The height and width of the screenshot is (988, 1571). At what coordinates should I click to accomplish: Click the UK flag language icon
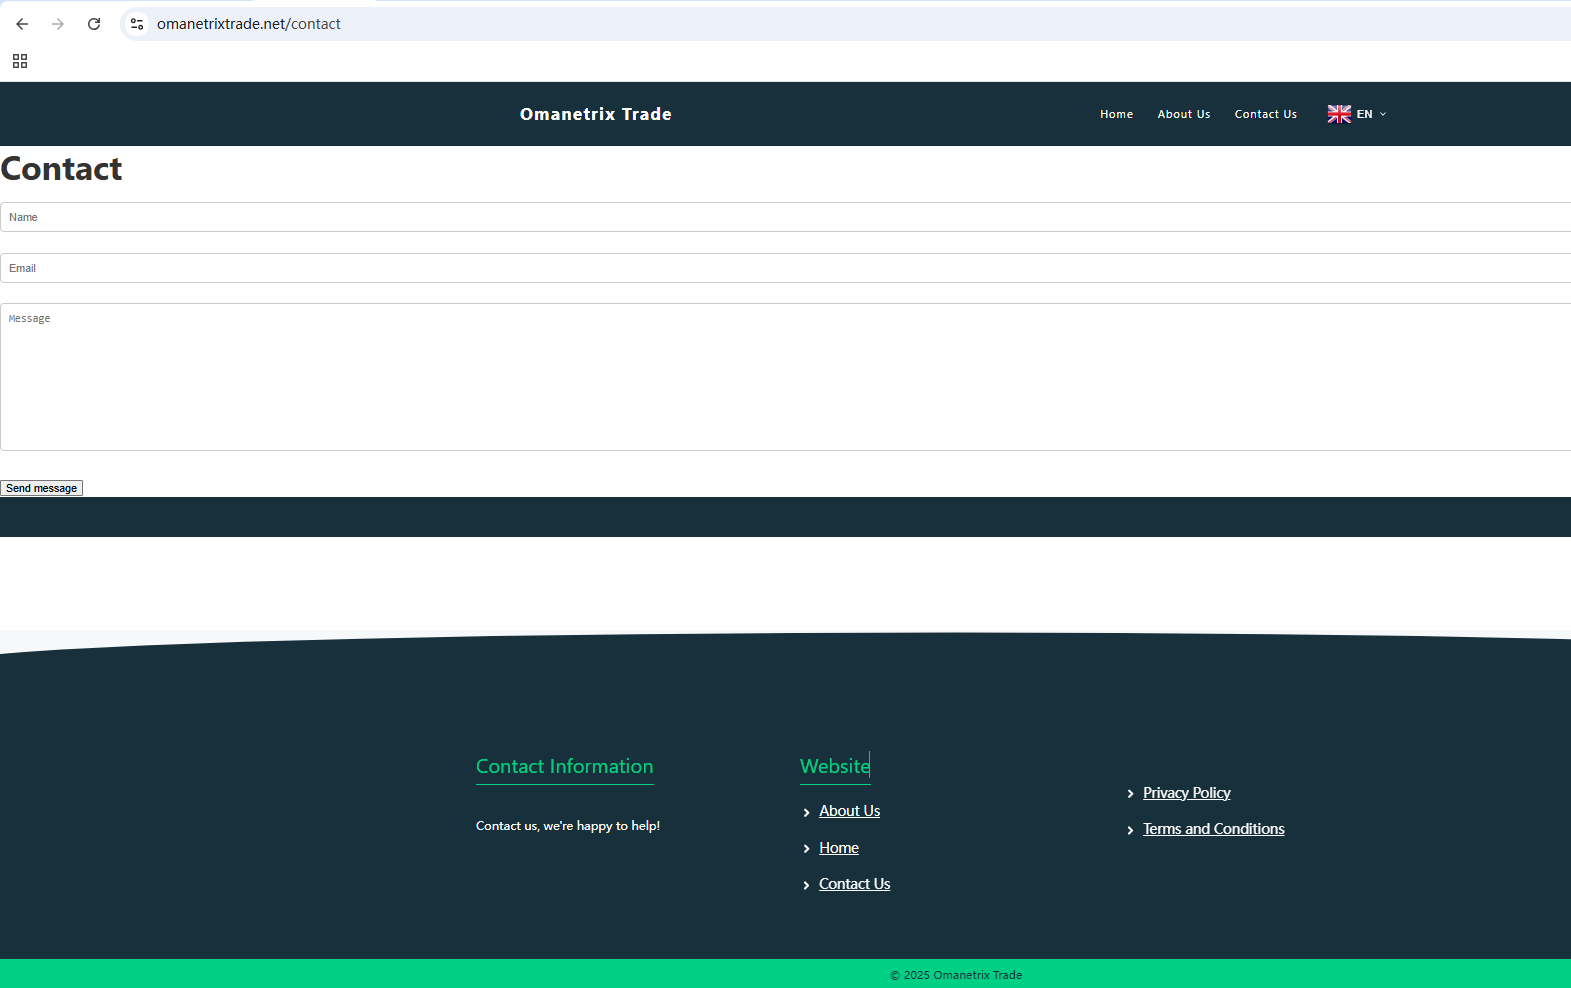coord(1339,114)
